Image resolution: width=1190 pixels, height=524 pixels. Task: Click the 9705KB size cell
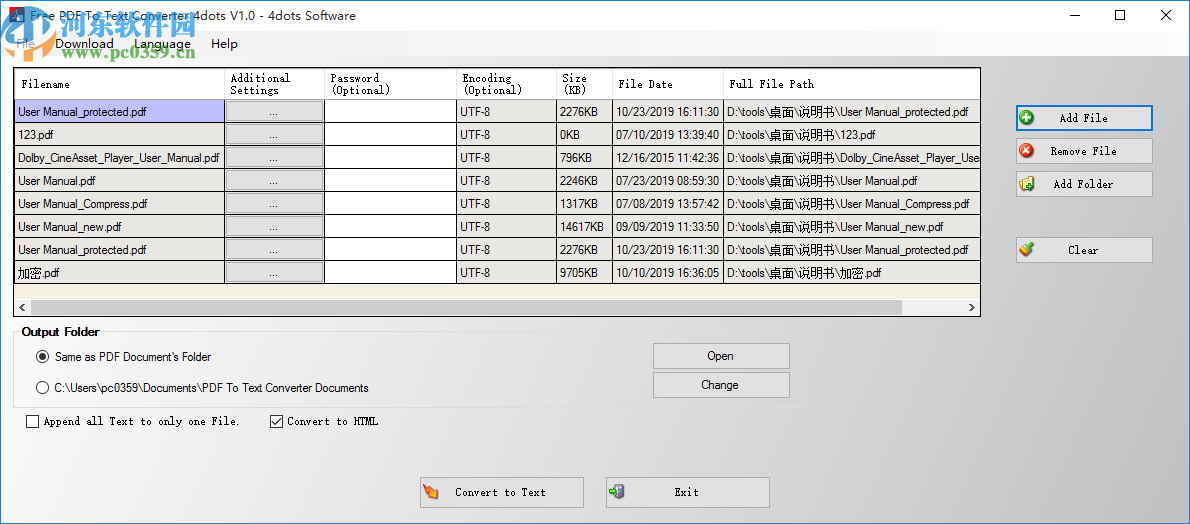[584, 273]
